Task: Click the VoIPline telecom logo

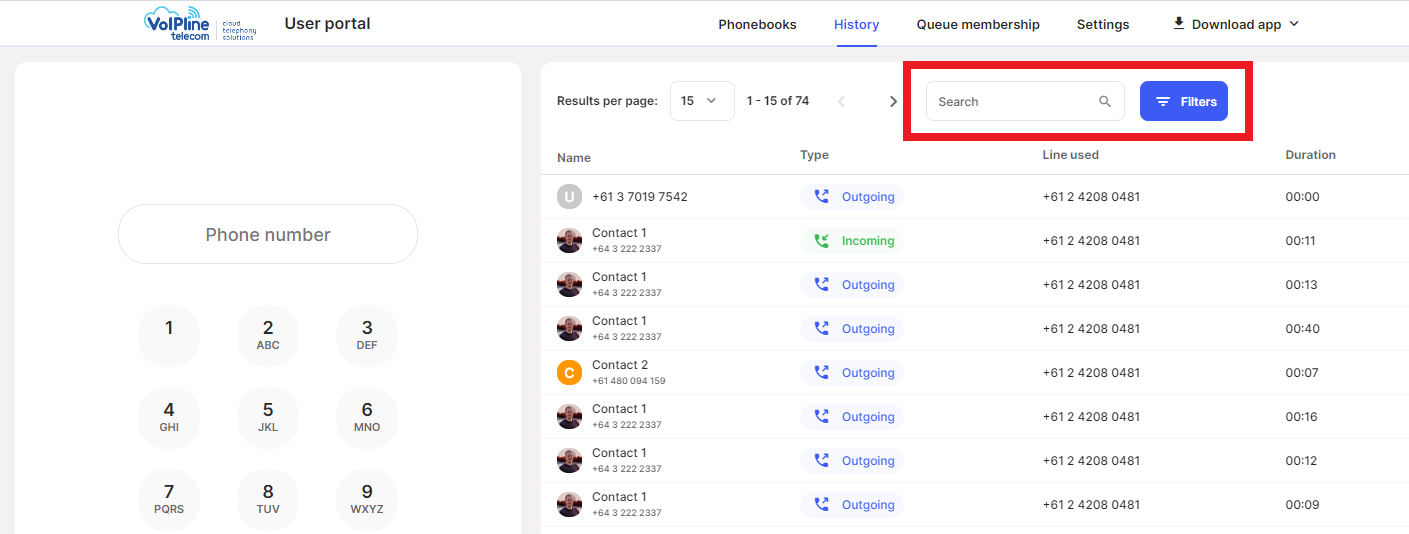Action: pyautogui.click(x=201, y=24)
